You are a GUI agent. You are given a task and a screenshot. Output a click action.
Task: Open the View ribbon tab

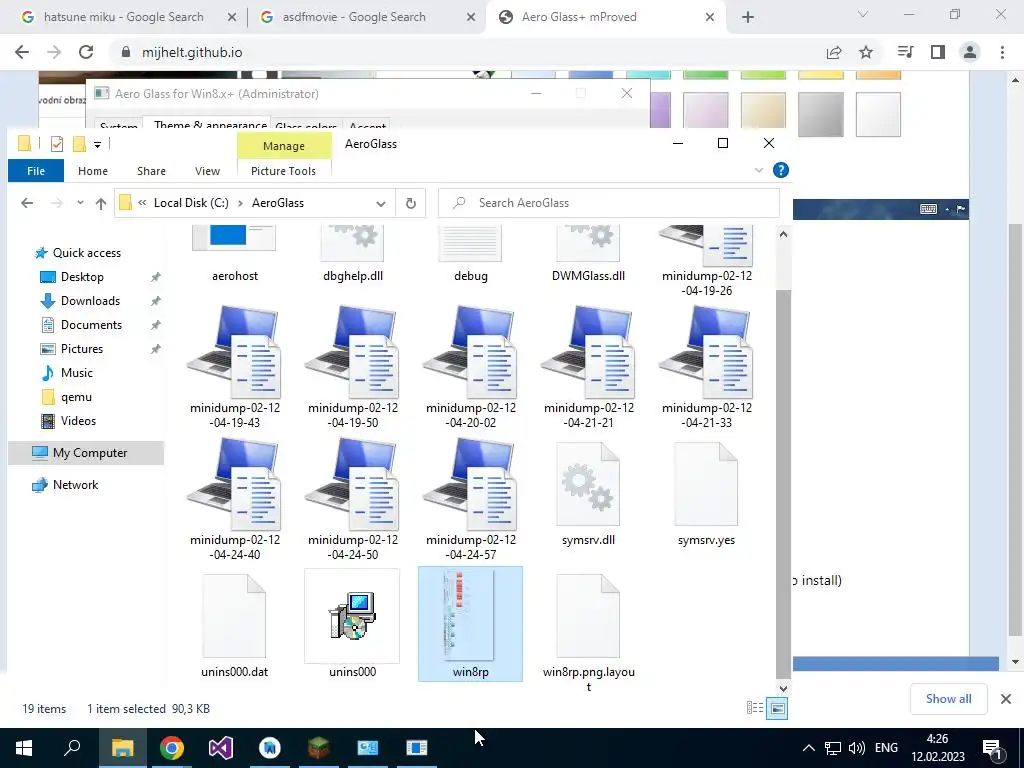tap(207, 171)
